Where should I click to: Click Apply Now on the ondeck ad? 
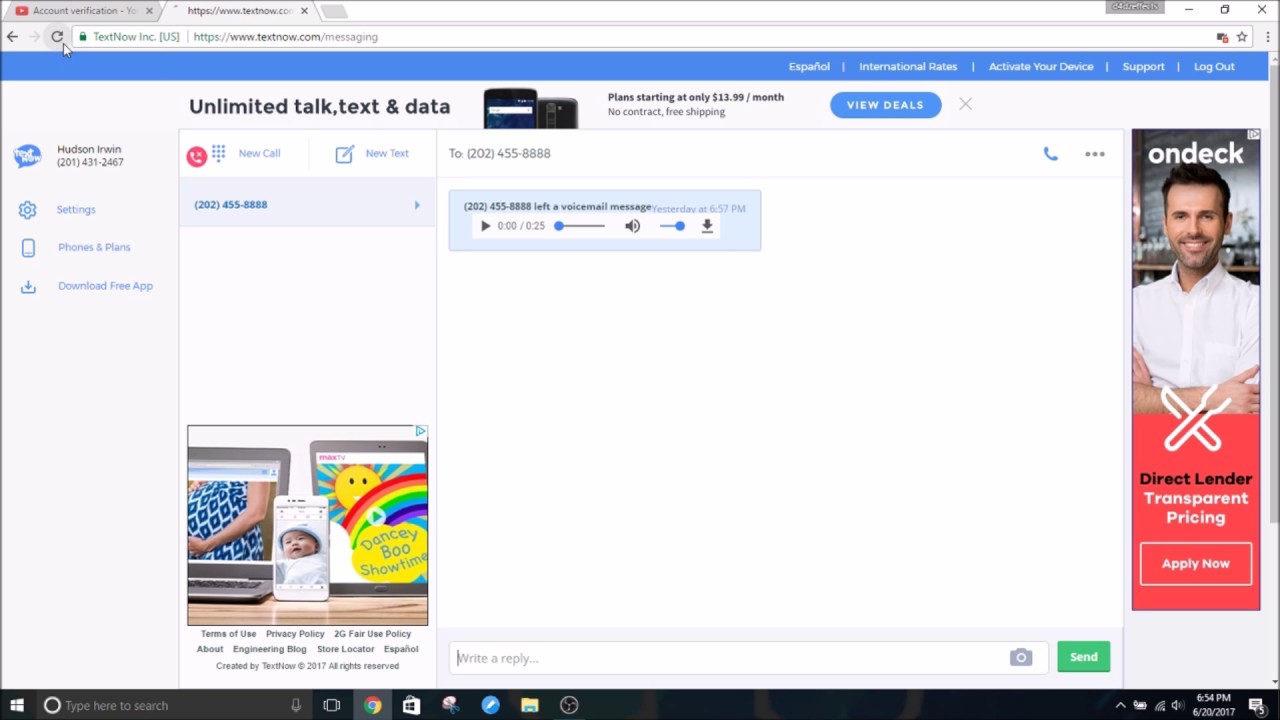click(x=1195, y=564)
